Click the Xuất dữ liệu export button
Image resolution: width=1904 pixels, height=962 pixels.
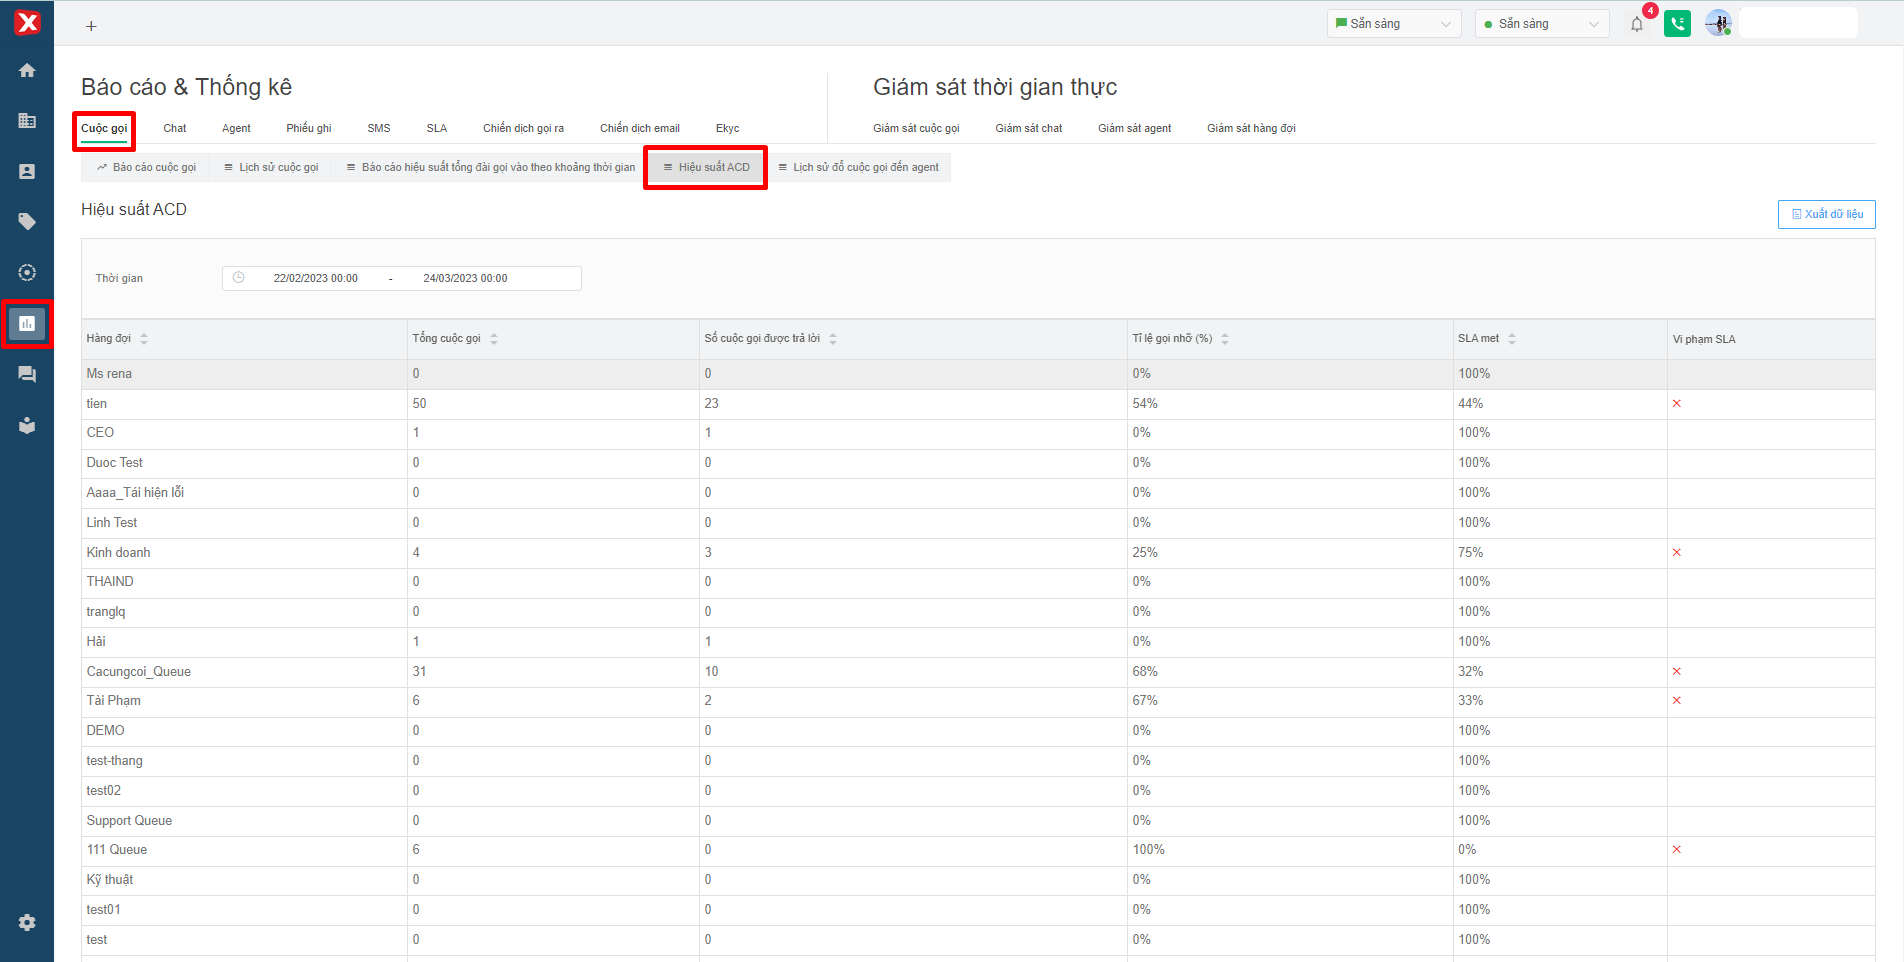coord(1826,214)
